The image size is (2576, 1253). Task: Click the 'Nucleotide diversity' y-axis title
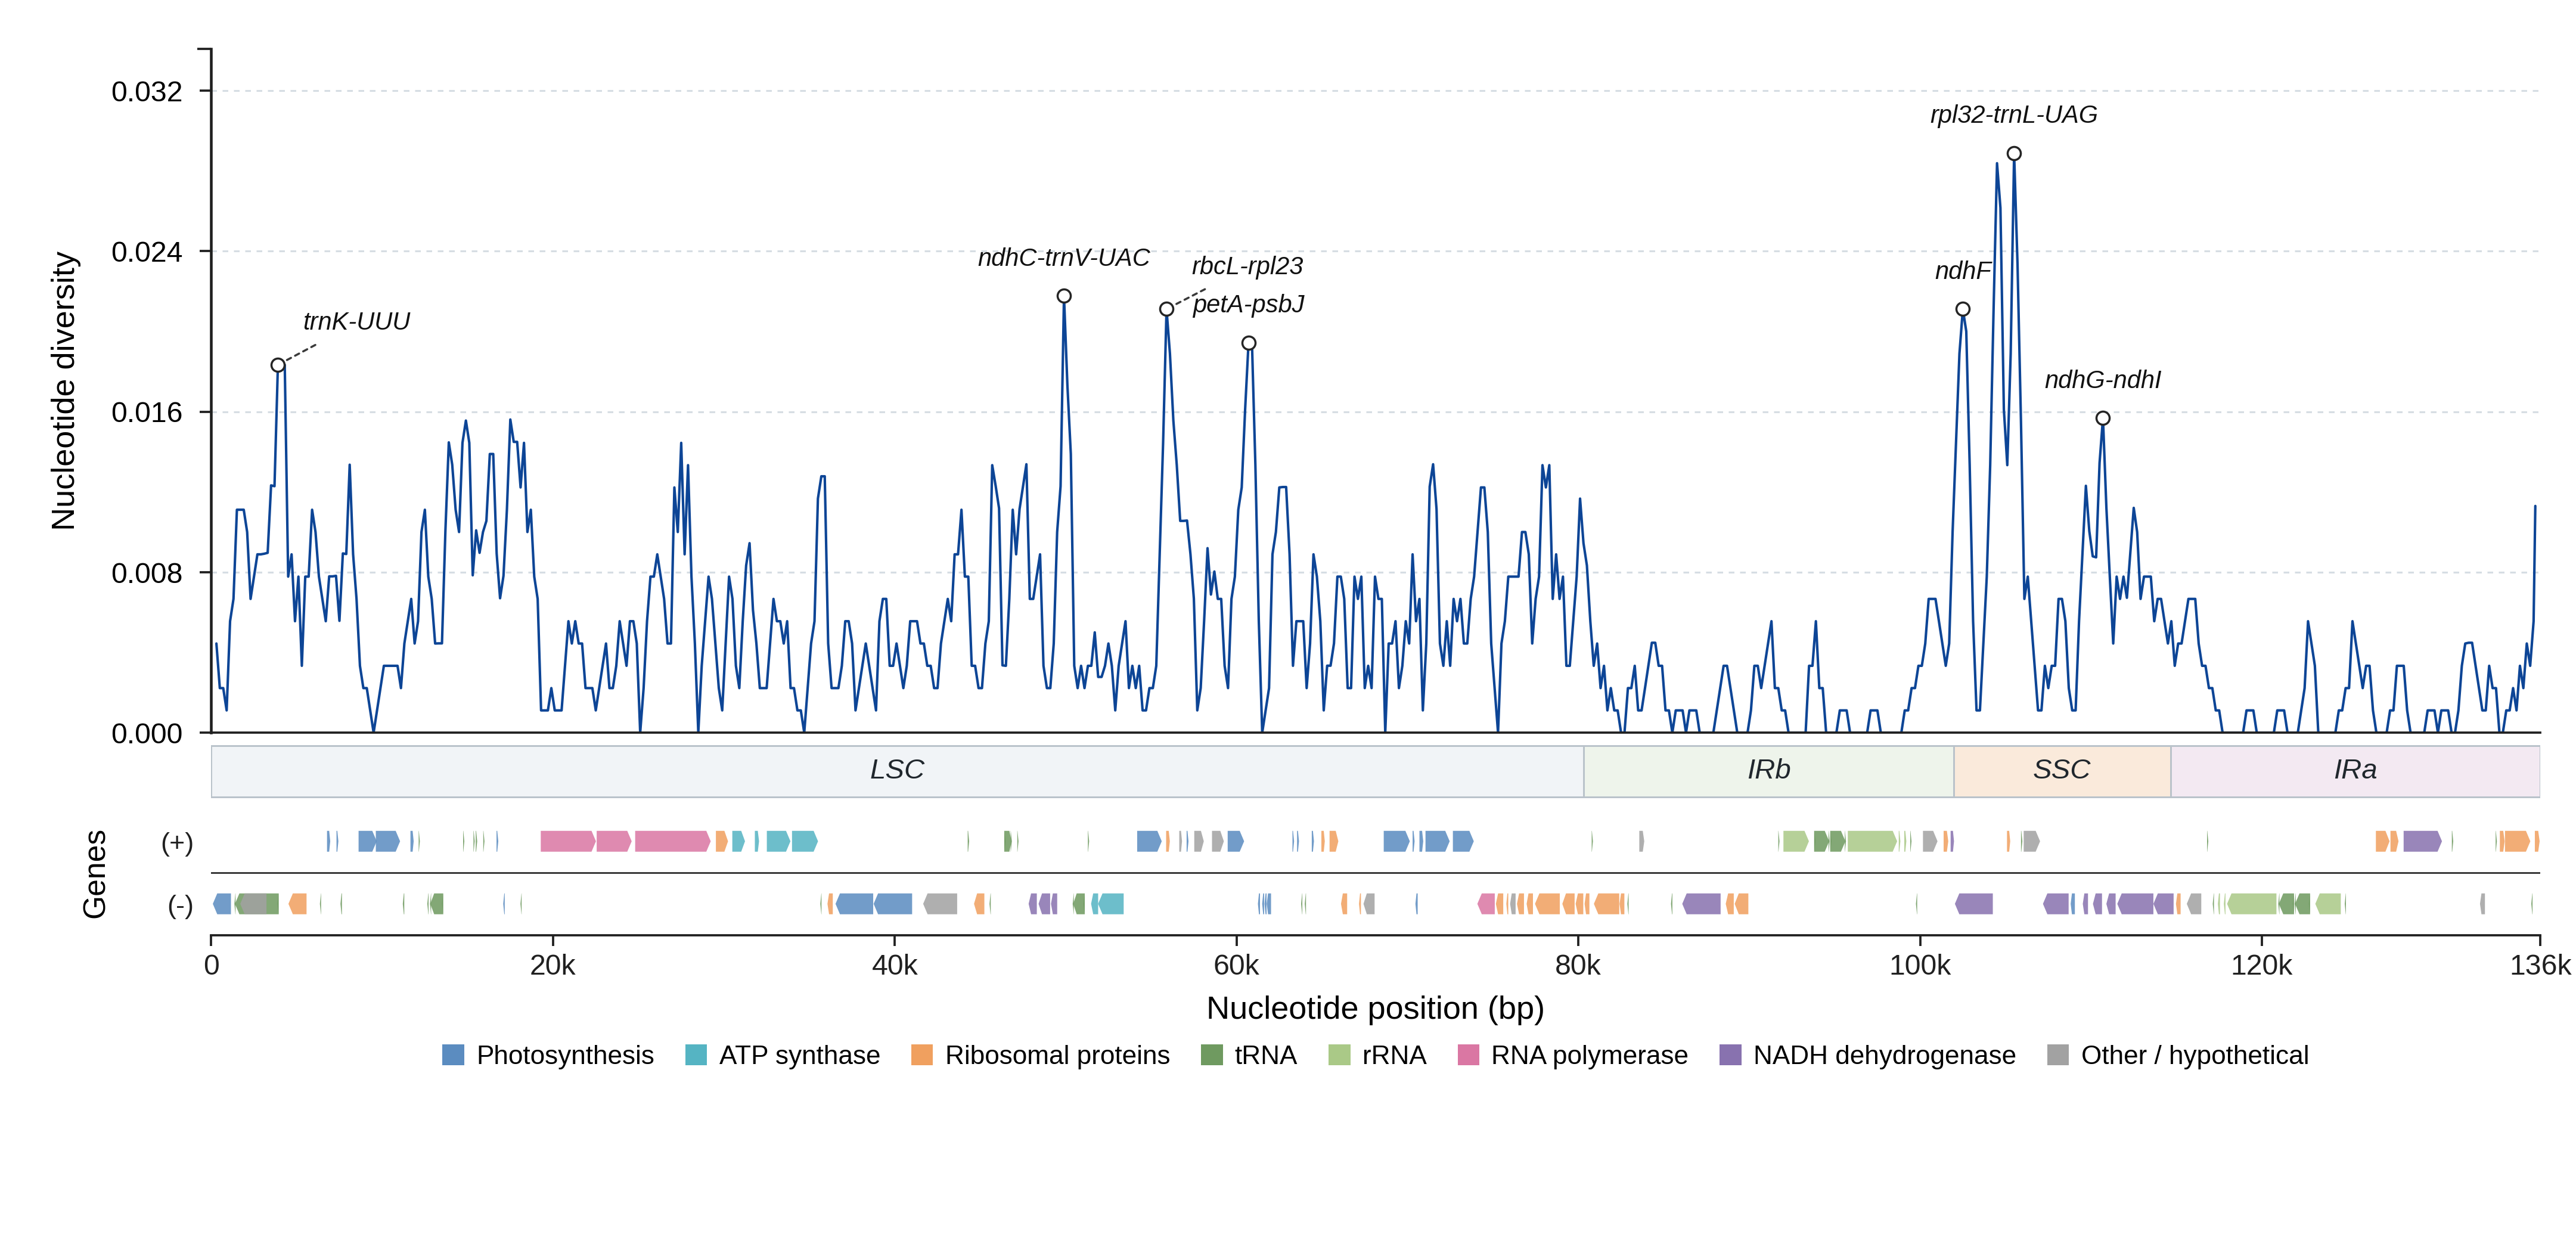click(63, 391)
